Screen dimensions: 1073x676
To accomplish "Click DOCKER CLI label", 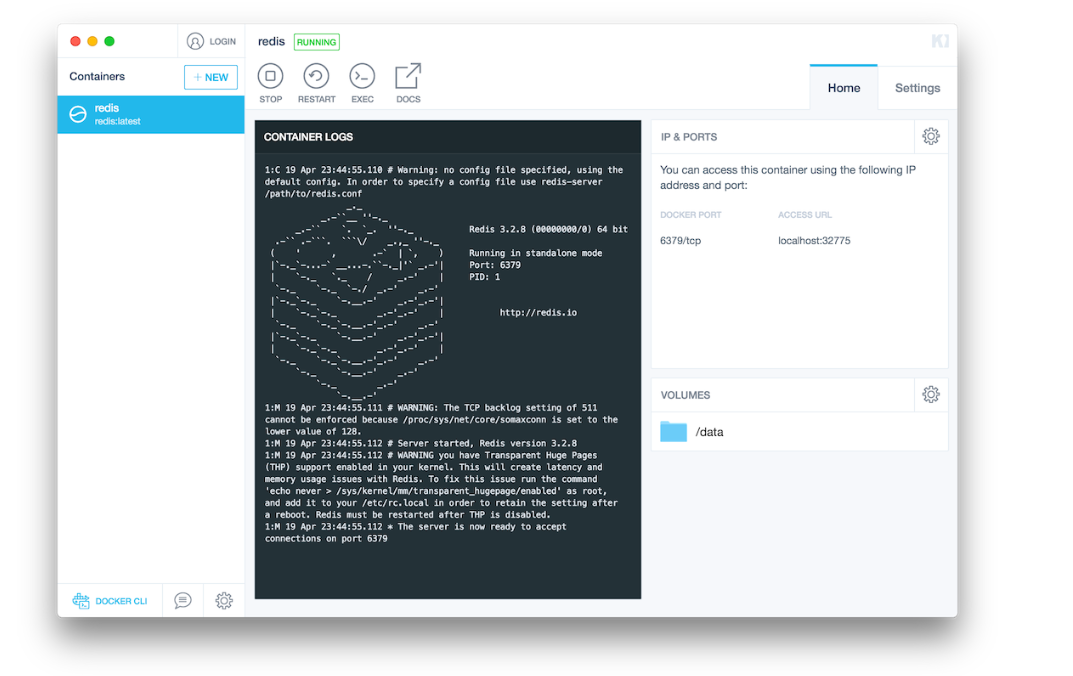I will [x=121, y=601].
